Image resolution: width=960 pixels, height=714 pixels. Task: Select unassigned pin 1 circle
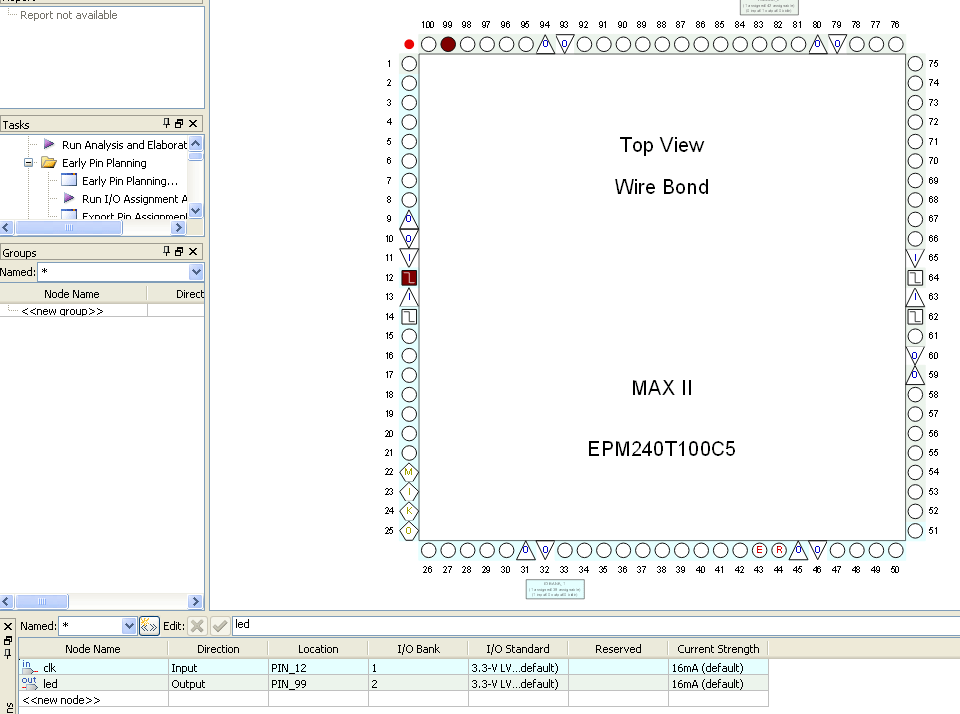(x=409, y=64)
